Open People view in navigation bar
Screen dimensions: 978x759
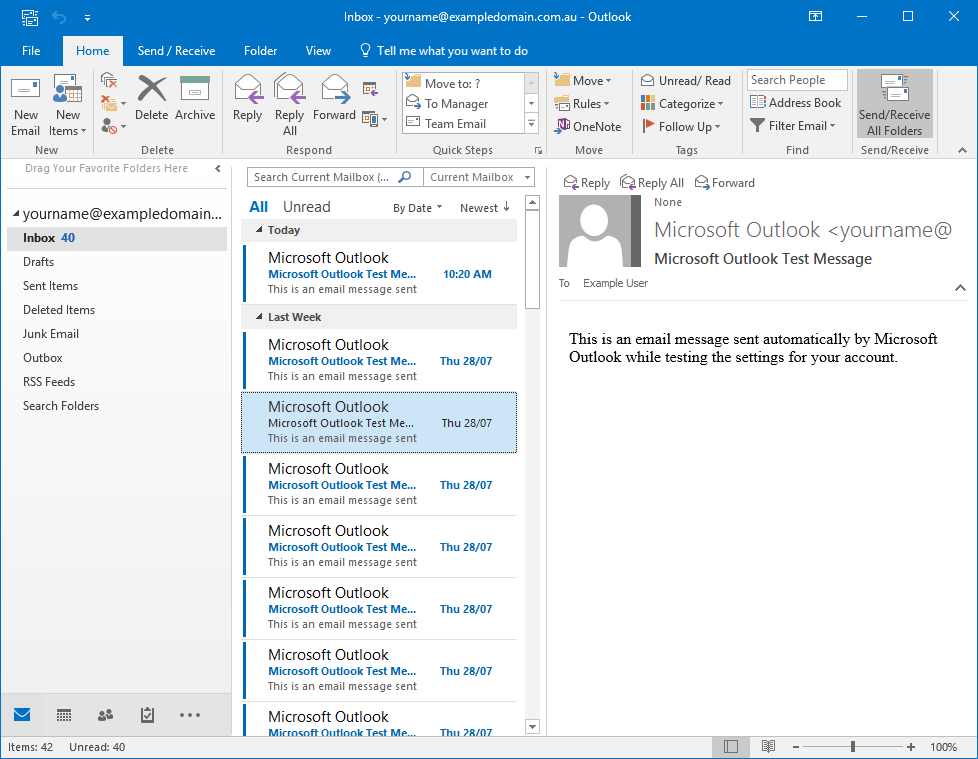pyautogui.click(x=105, y=715)
